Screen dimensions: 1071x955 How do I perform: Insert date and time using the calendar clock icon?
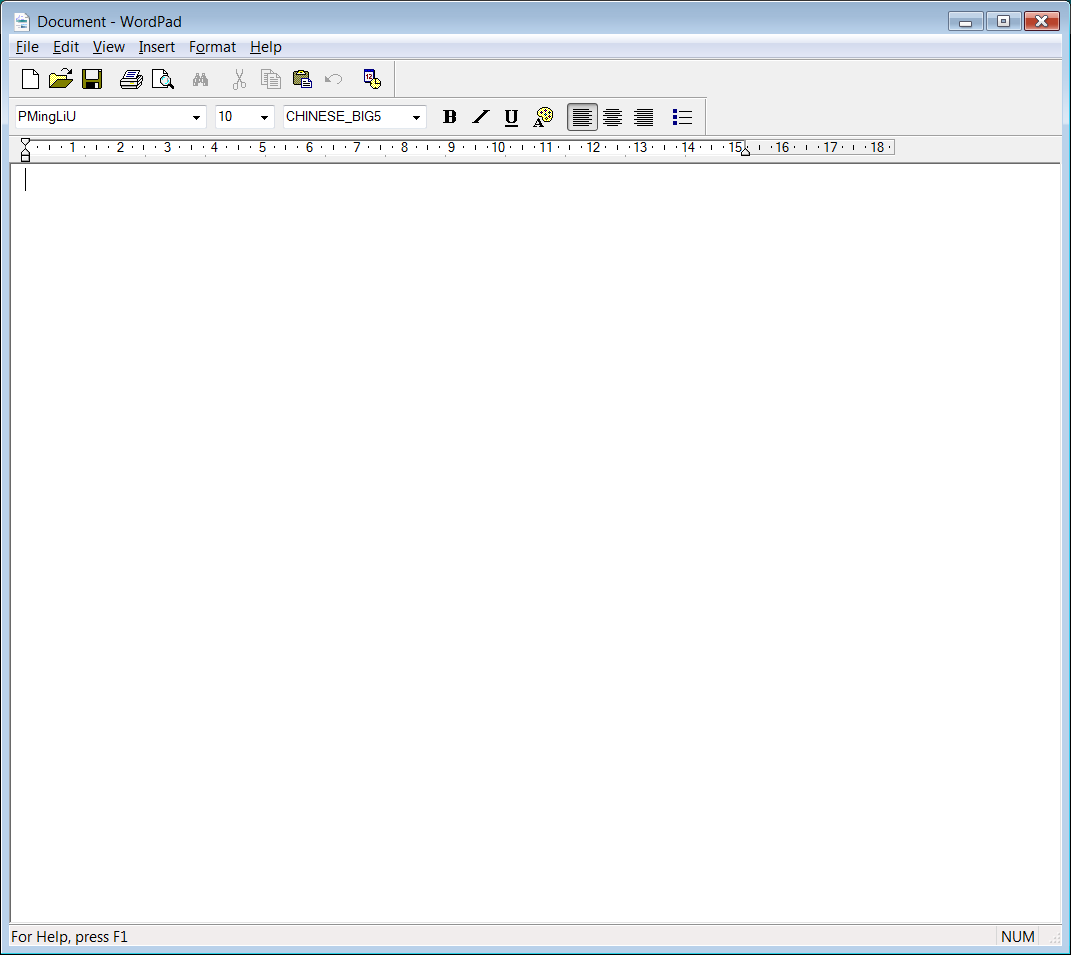pos(372,79)
